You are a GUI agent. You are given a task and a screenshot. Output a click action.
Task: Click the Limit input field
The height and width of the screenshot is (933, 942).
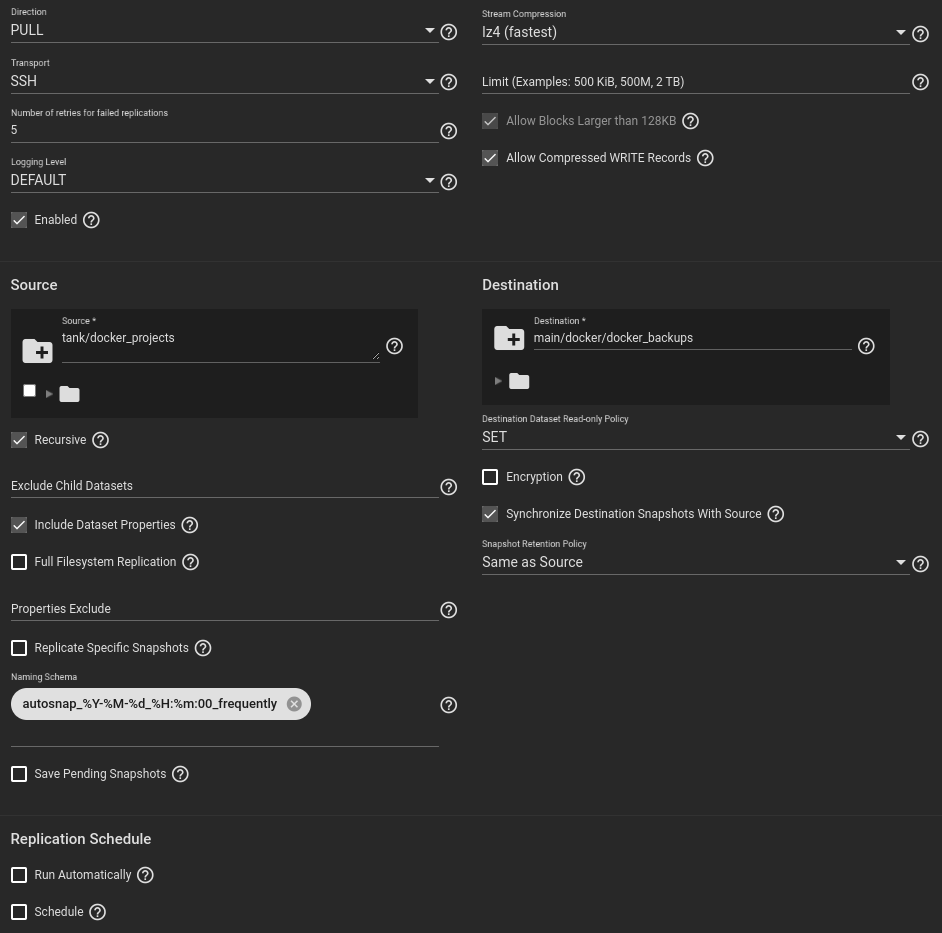coord(694,82)
